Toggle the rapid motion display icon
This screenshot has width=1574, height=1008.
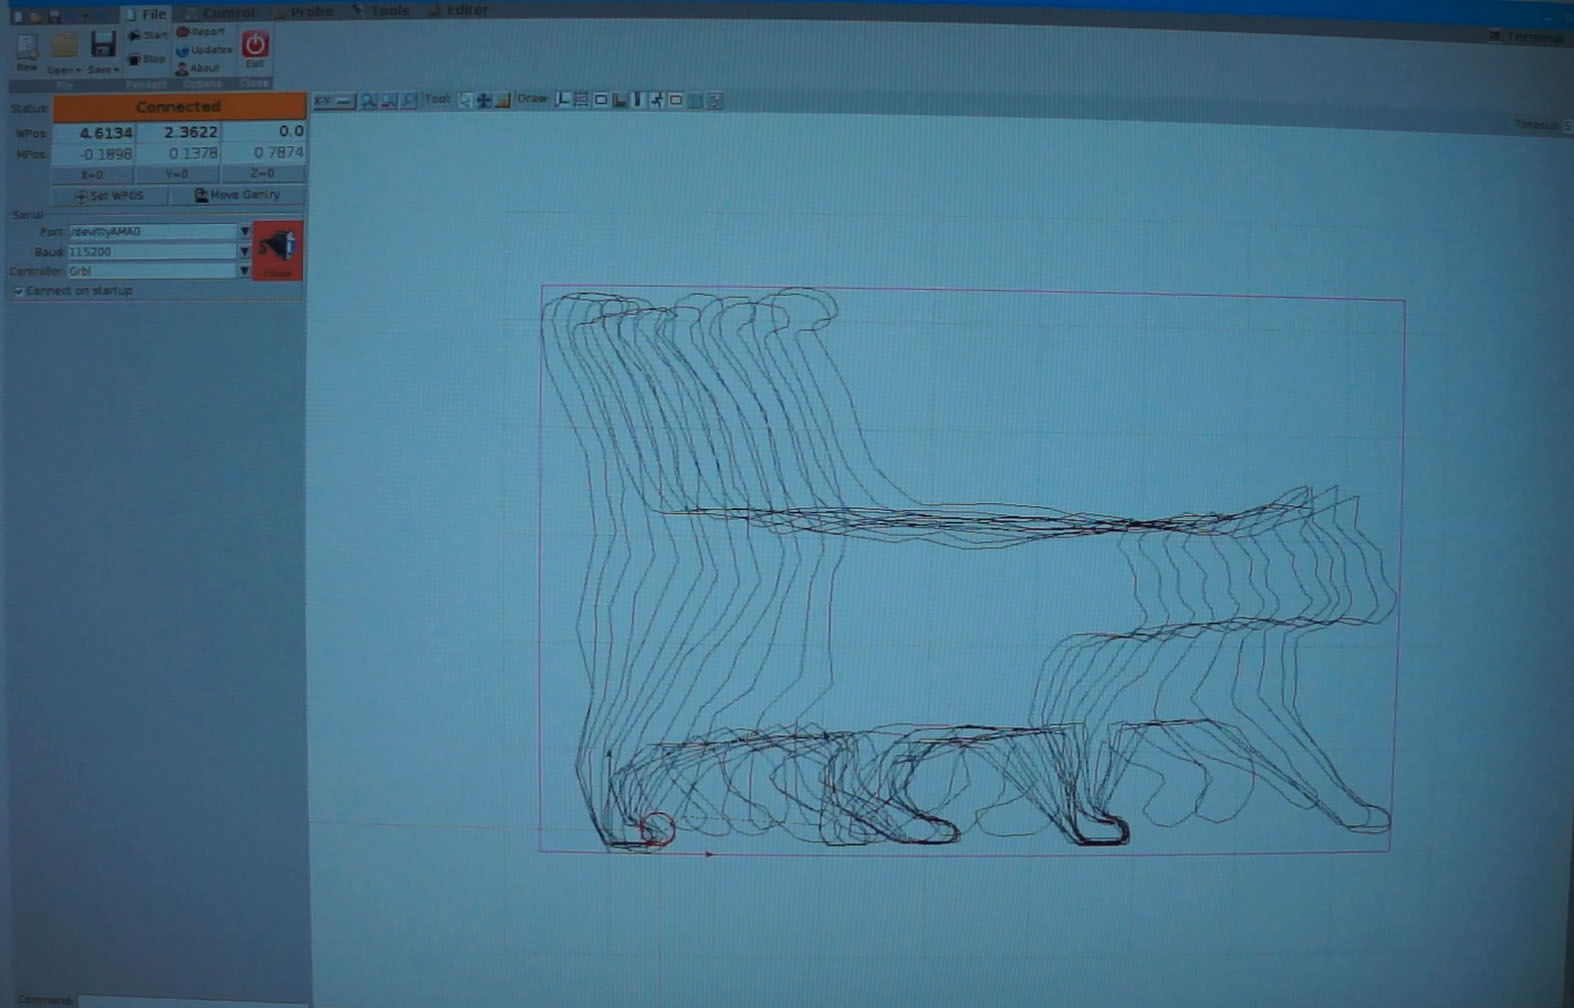pos(657,100)
